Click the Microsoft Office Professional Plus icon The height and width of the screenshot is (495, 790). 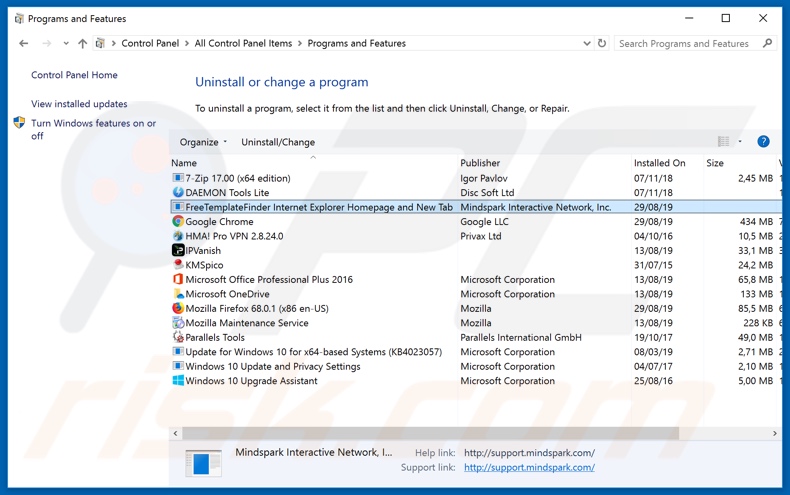pyautogui.click(x=178, y=279)
